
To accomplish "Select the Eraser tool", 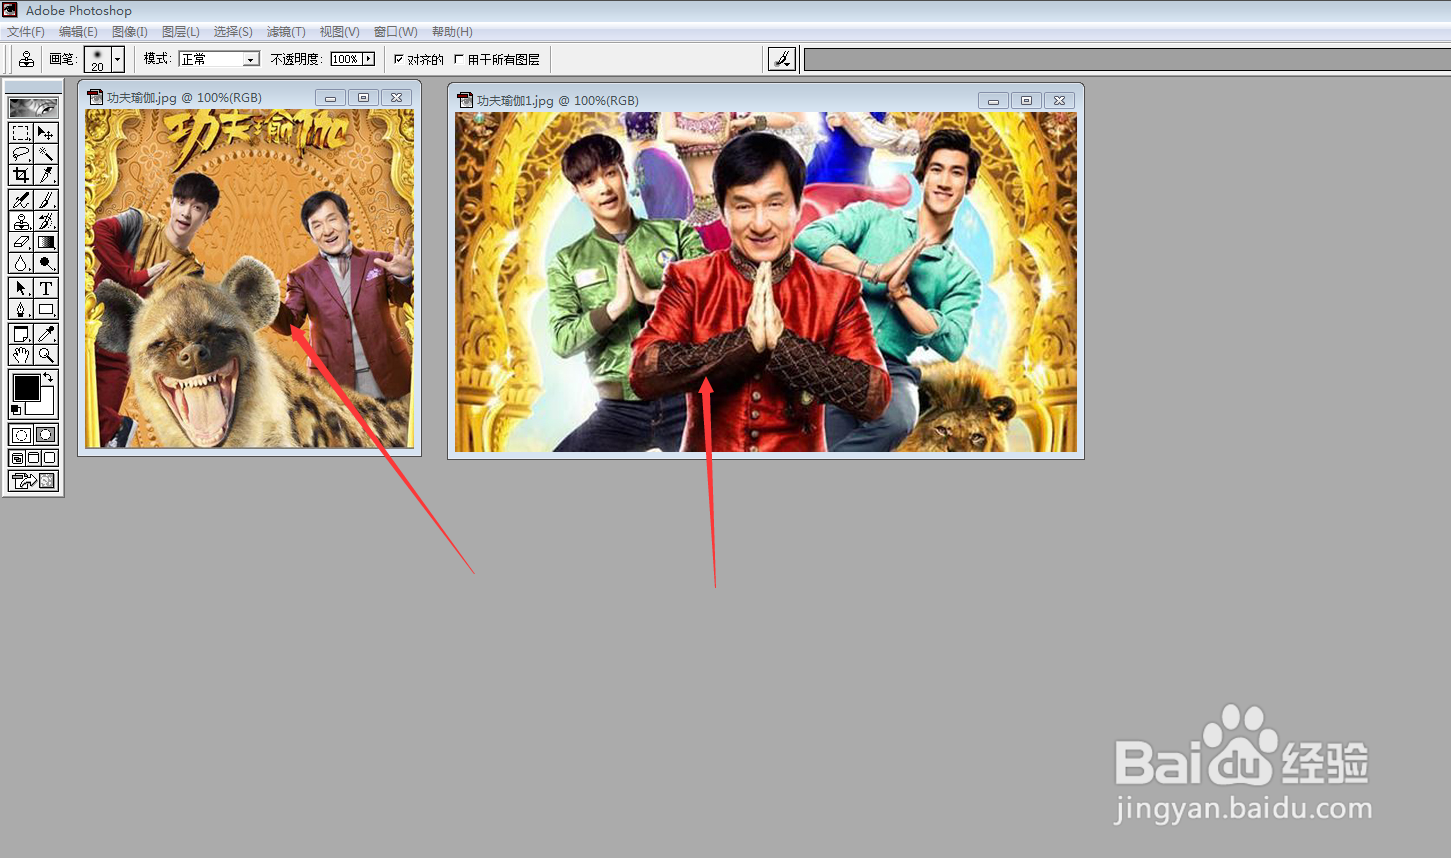I will [x=21, y=242].
